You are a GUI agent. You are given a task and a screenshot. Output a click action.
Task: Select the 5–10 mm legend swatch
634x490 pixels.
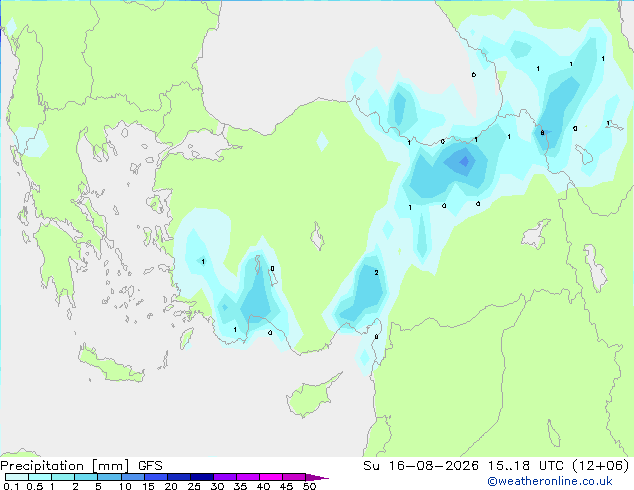click(x=109, y=477)
